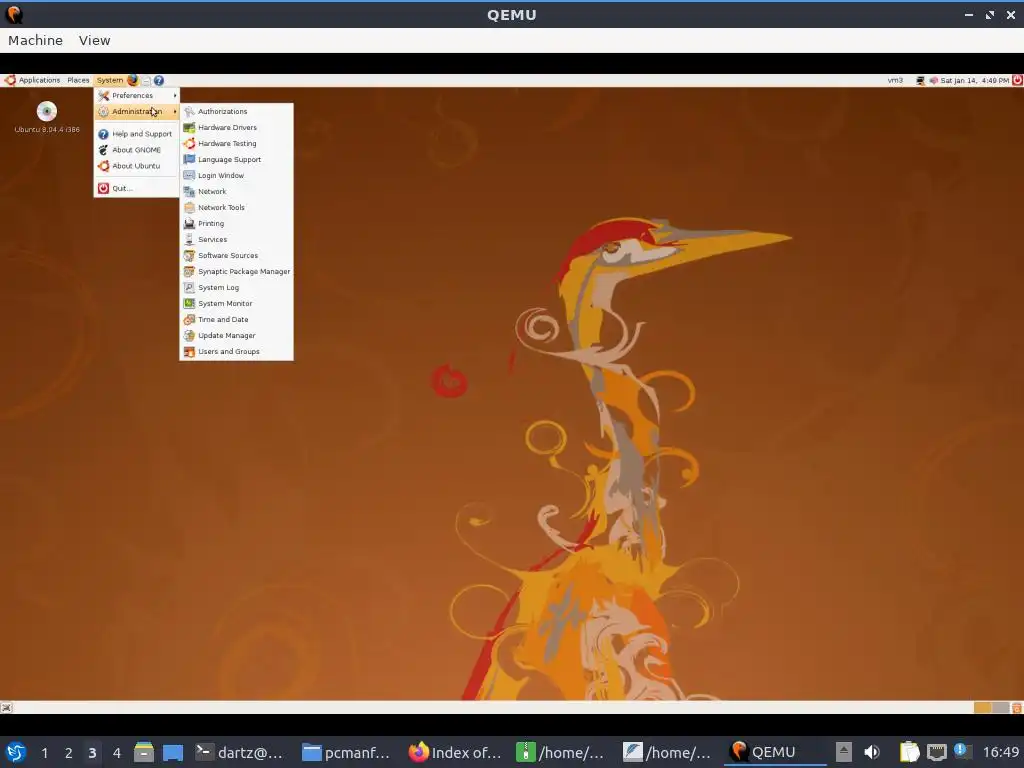Open Language Support
1024x768 pixels.
tap(236, 159)
